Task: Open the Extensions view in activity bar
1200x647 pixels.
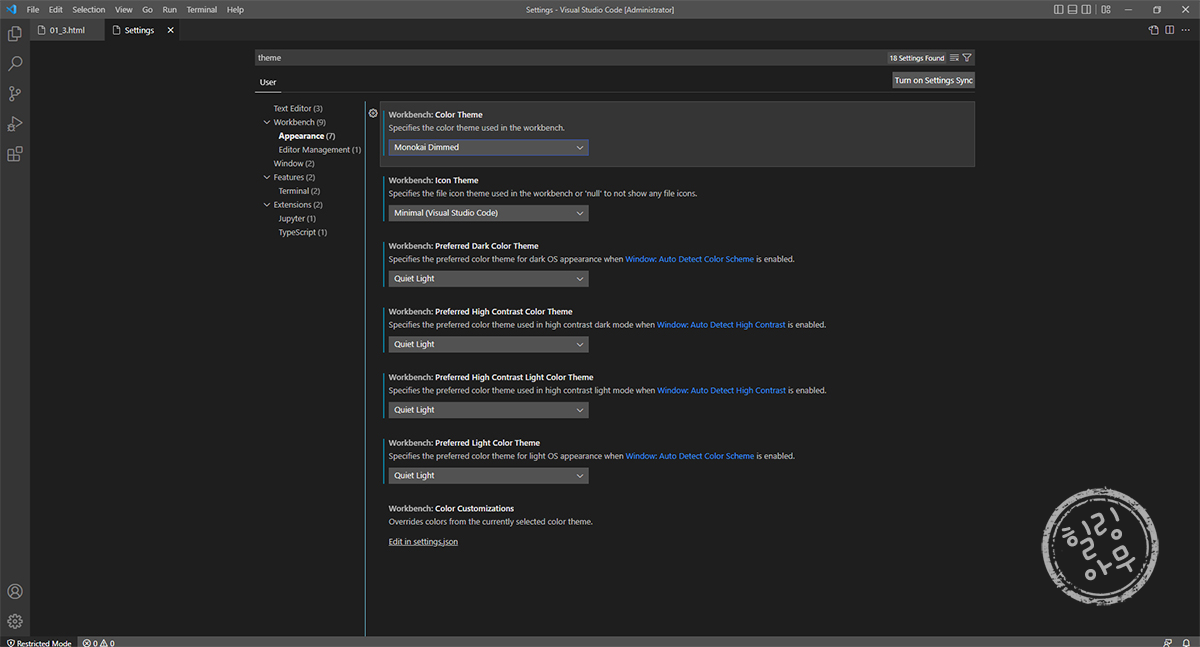Action: 15,154
